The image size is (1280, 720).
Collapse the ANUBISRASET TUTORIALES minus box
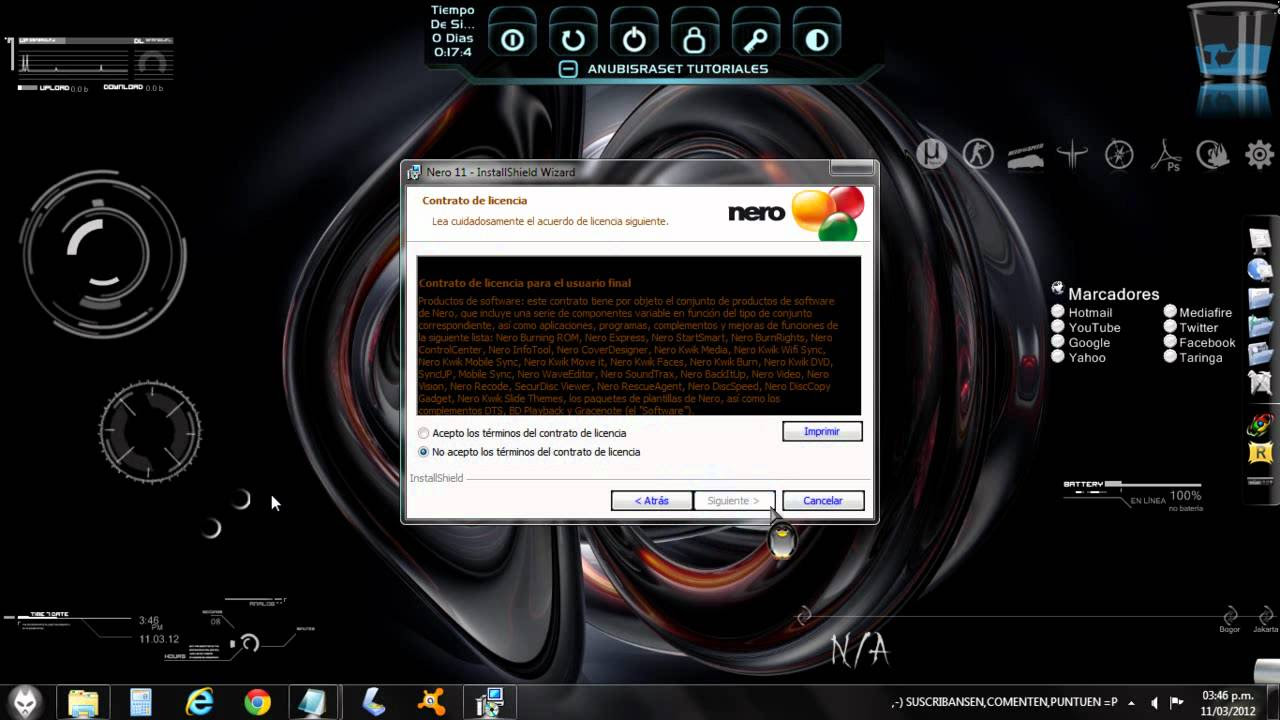pos(568,69)
